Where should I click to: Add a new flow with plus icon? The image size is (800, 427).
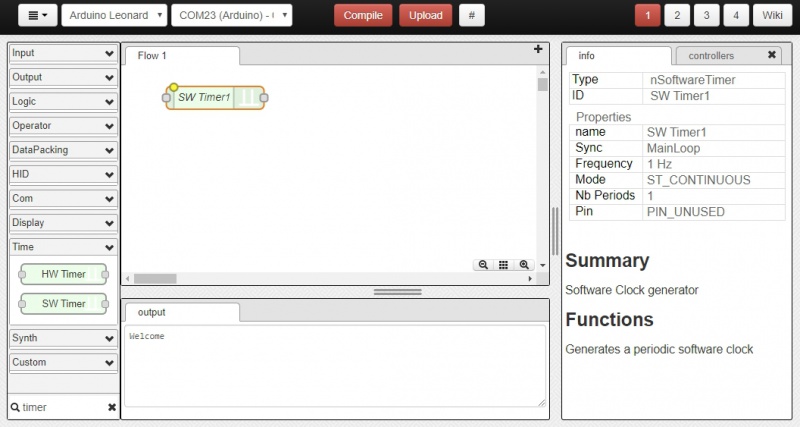tap(538, 49)
